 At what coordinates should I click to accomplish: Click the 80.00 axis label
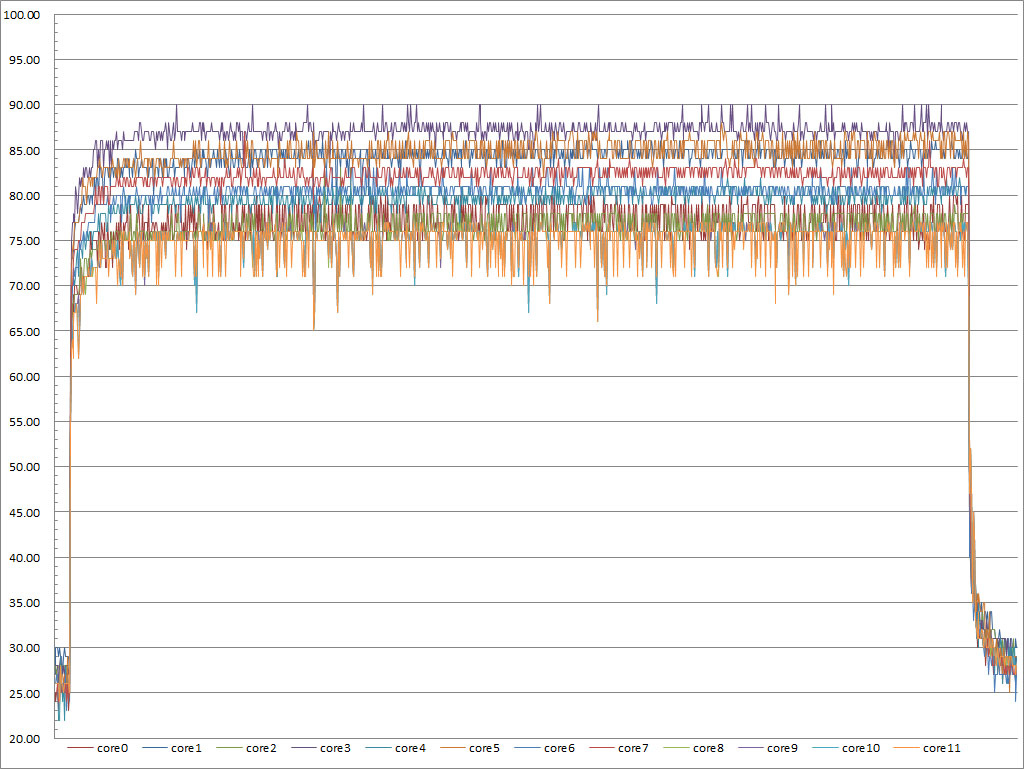(24, 196)
